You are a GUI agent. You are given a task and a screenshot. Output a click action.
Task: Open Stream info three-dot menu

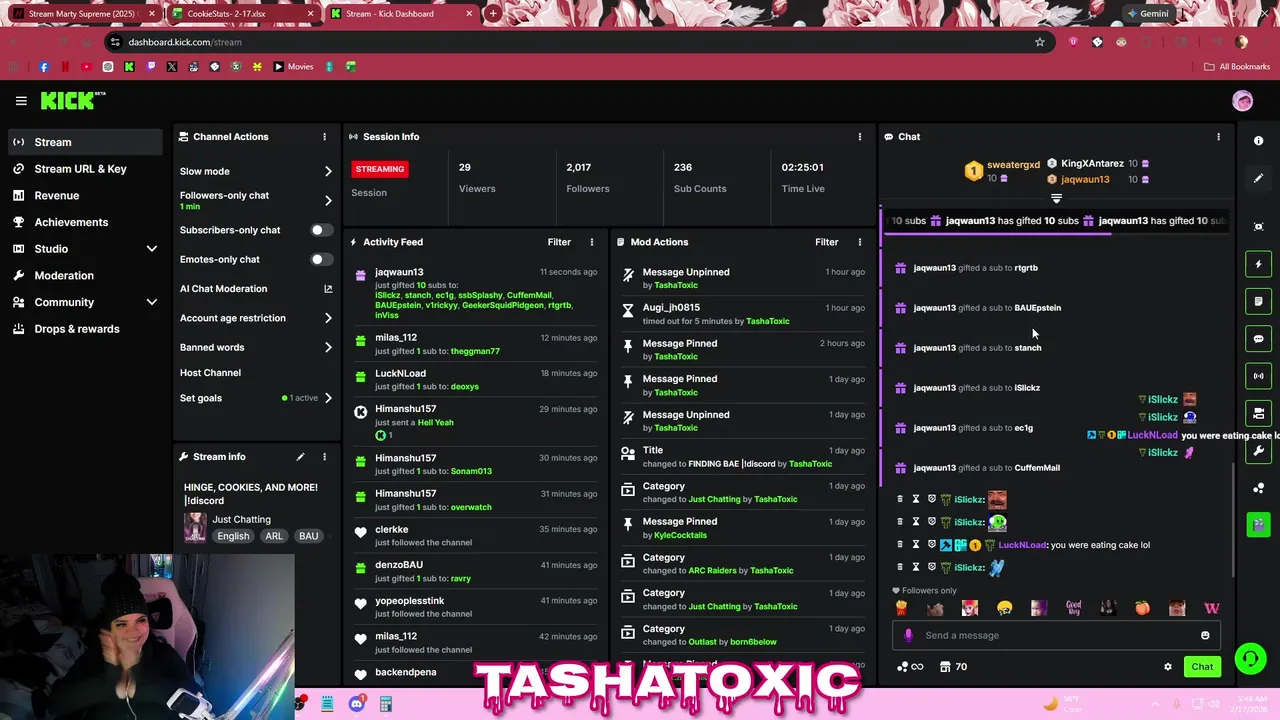coord(324,457)
